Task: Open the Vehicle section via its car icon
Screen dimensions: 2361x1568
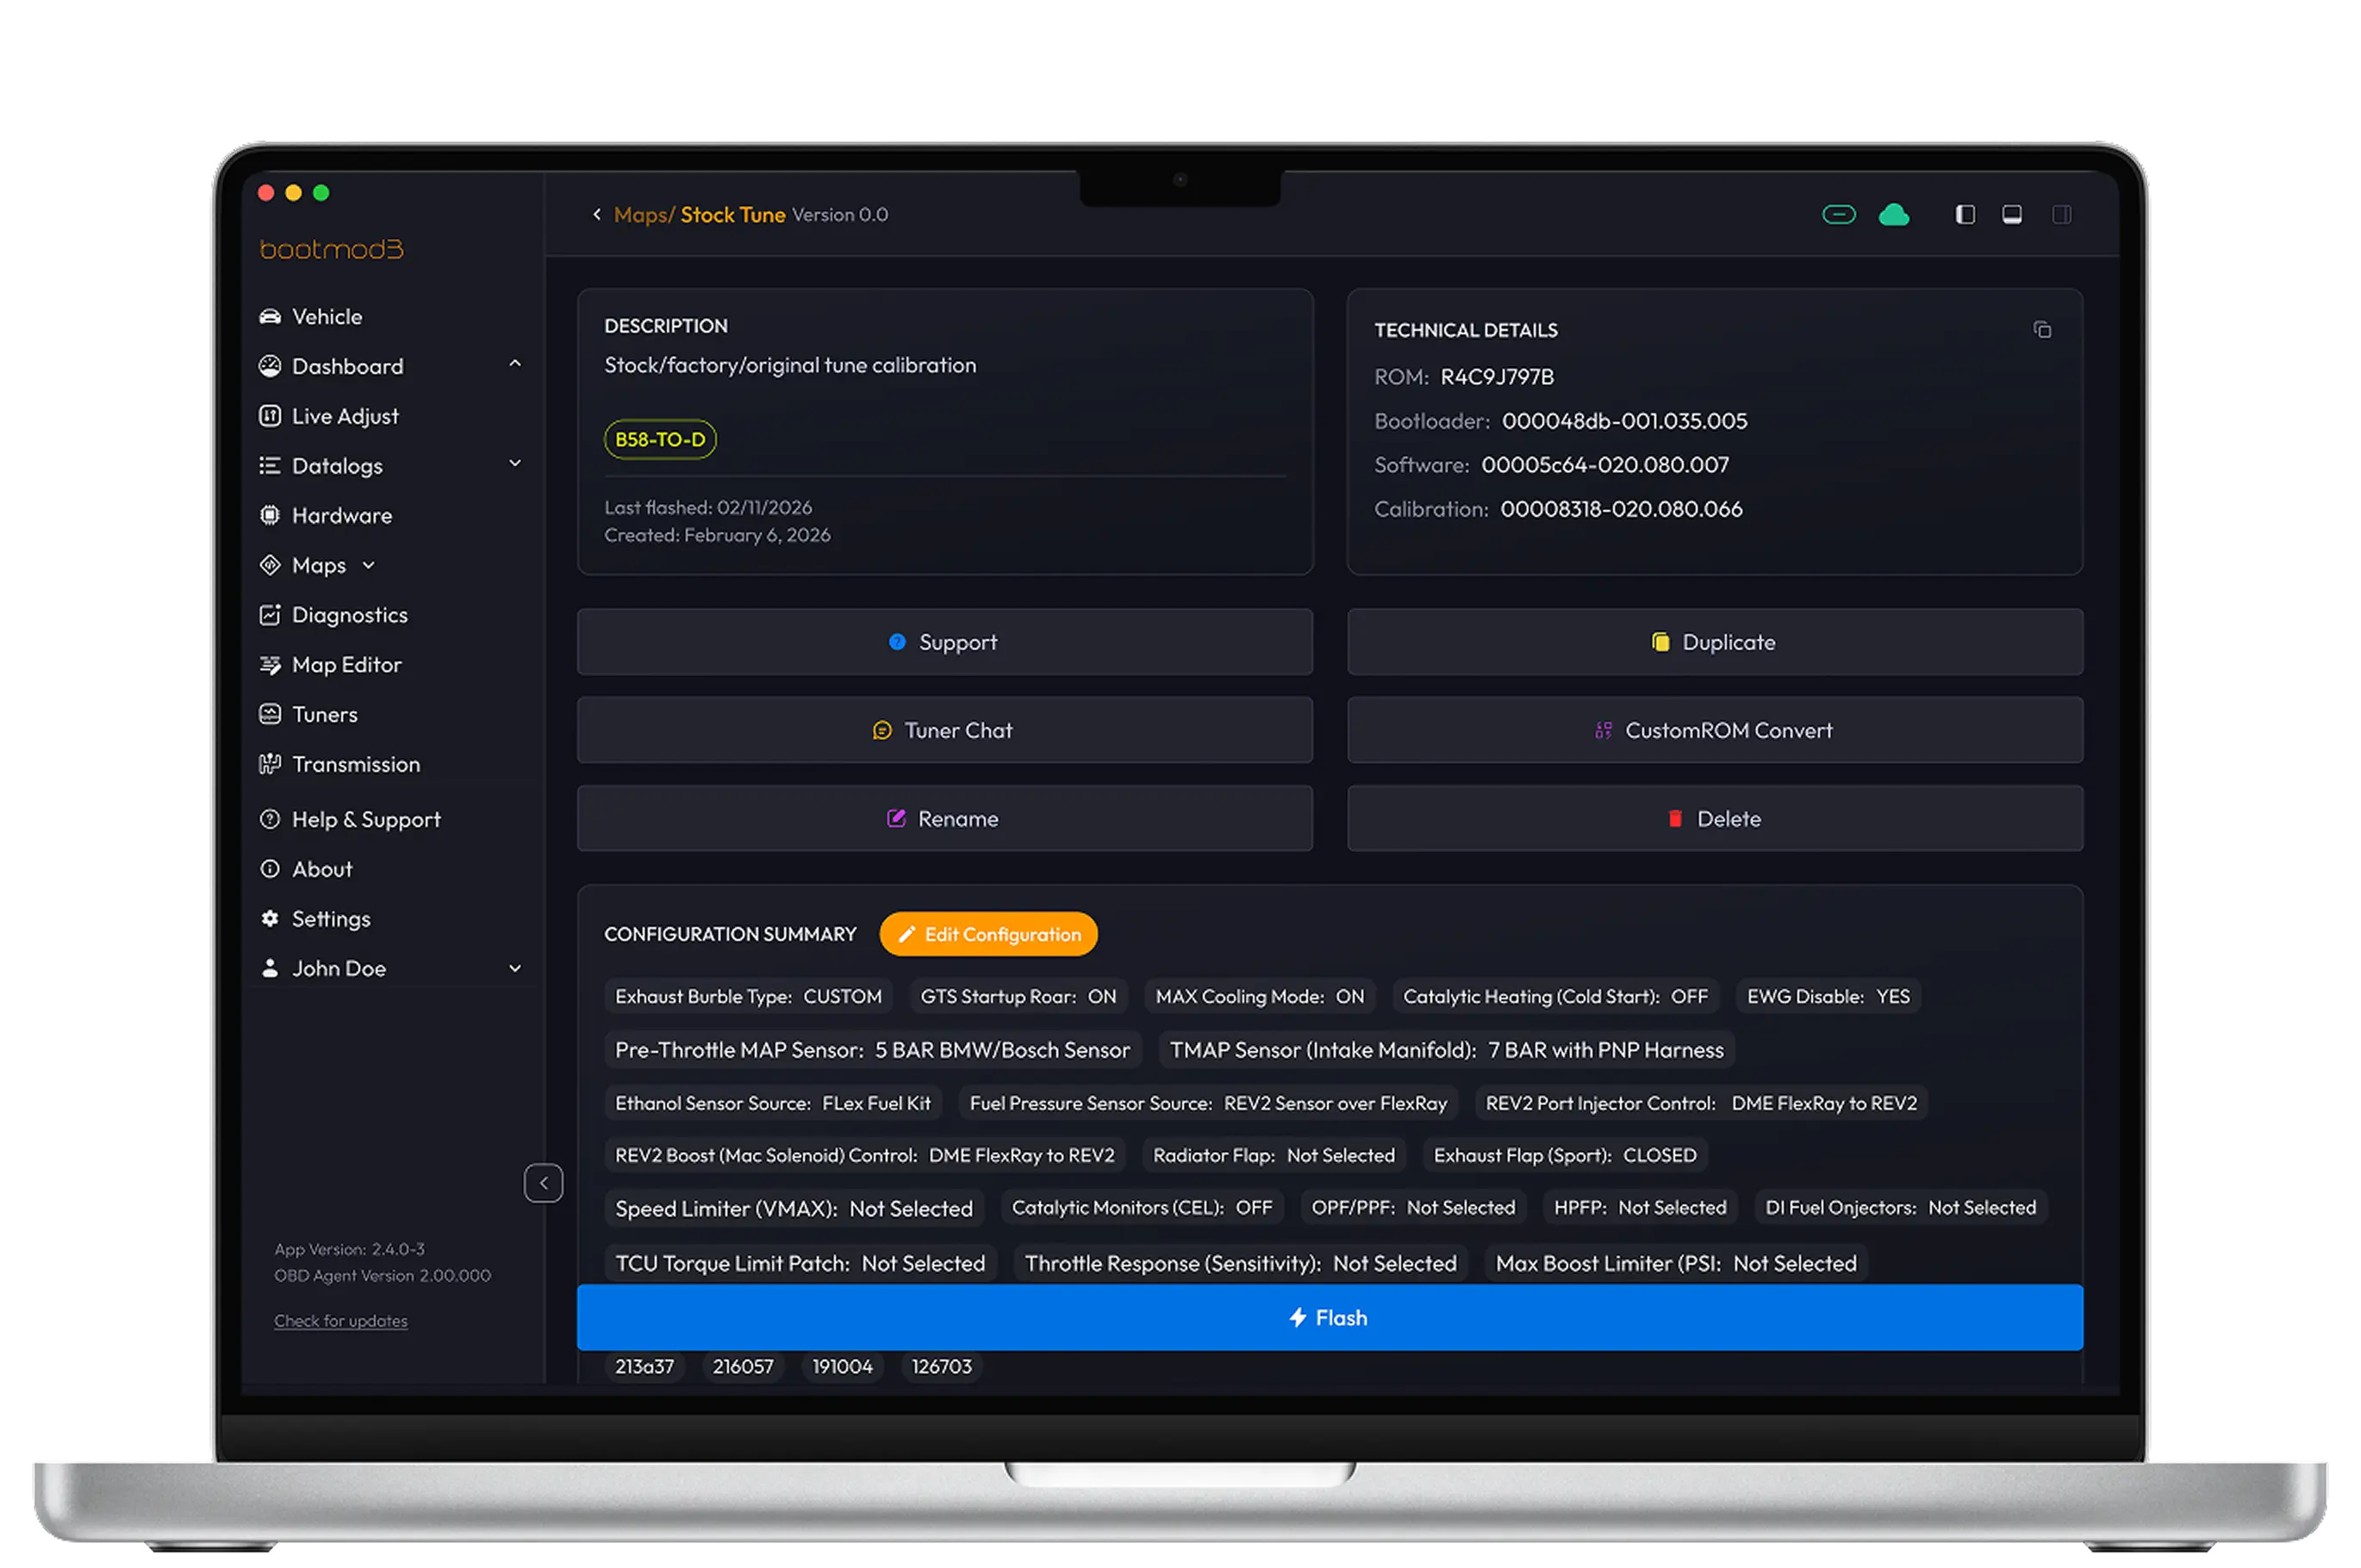Action: coord(270,317)
